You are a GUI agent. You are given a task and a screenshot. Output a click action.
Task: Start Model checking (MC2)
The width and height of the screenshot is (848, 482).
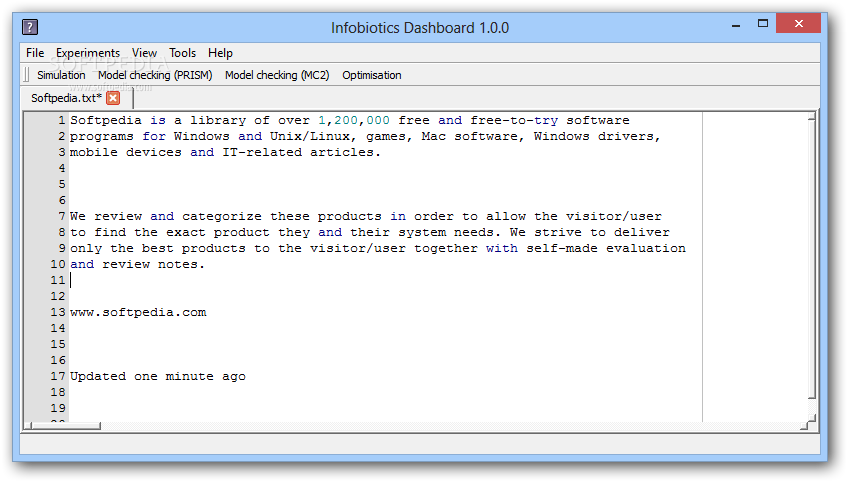click(x=277, y=75)
